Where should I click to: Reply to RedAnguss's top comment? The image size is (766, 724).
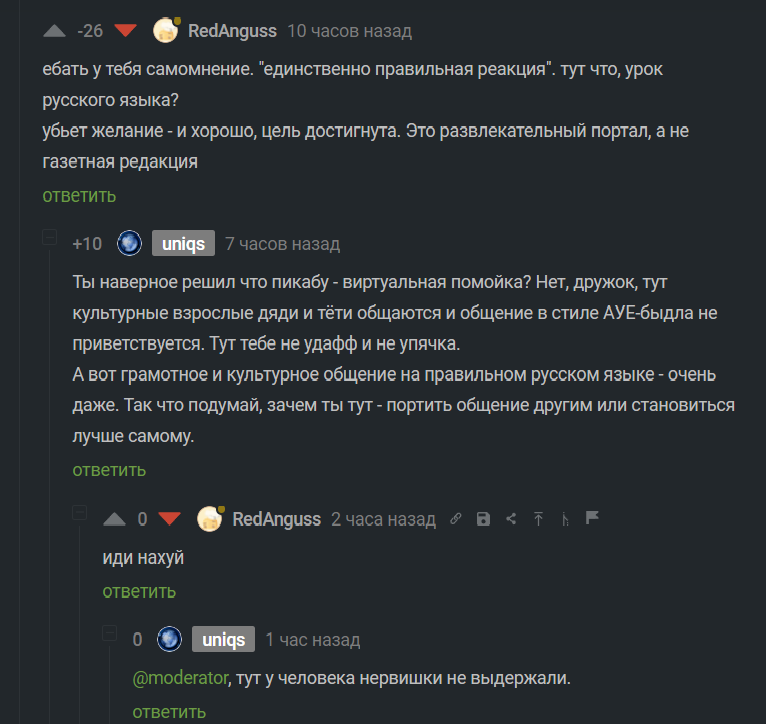(x=79, y=196)
